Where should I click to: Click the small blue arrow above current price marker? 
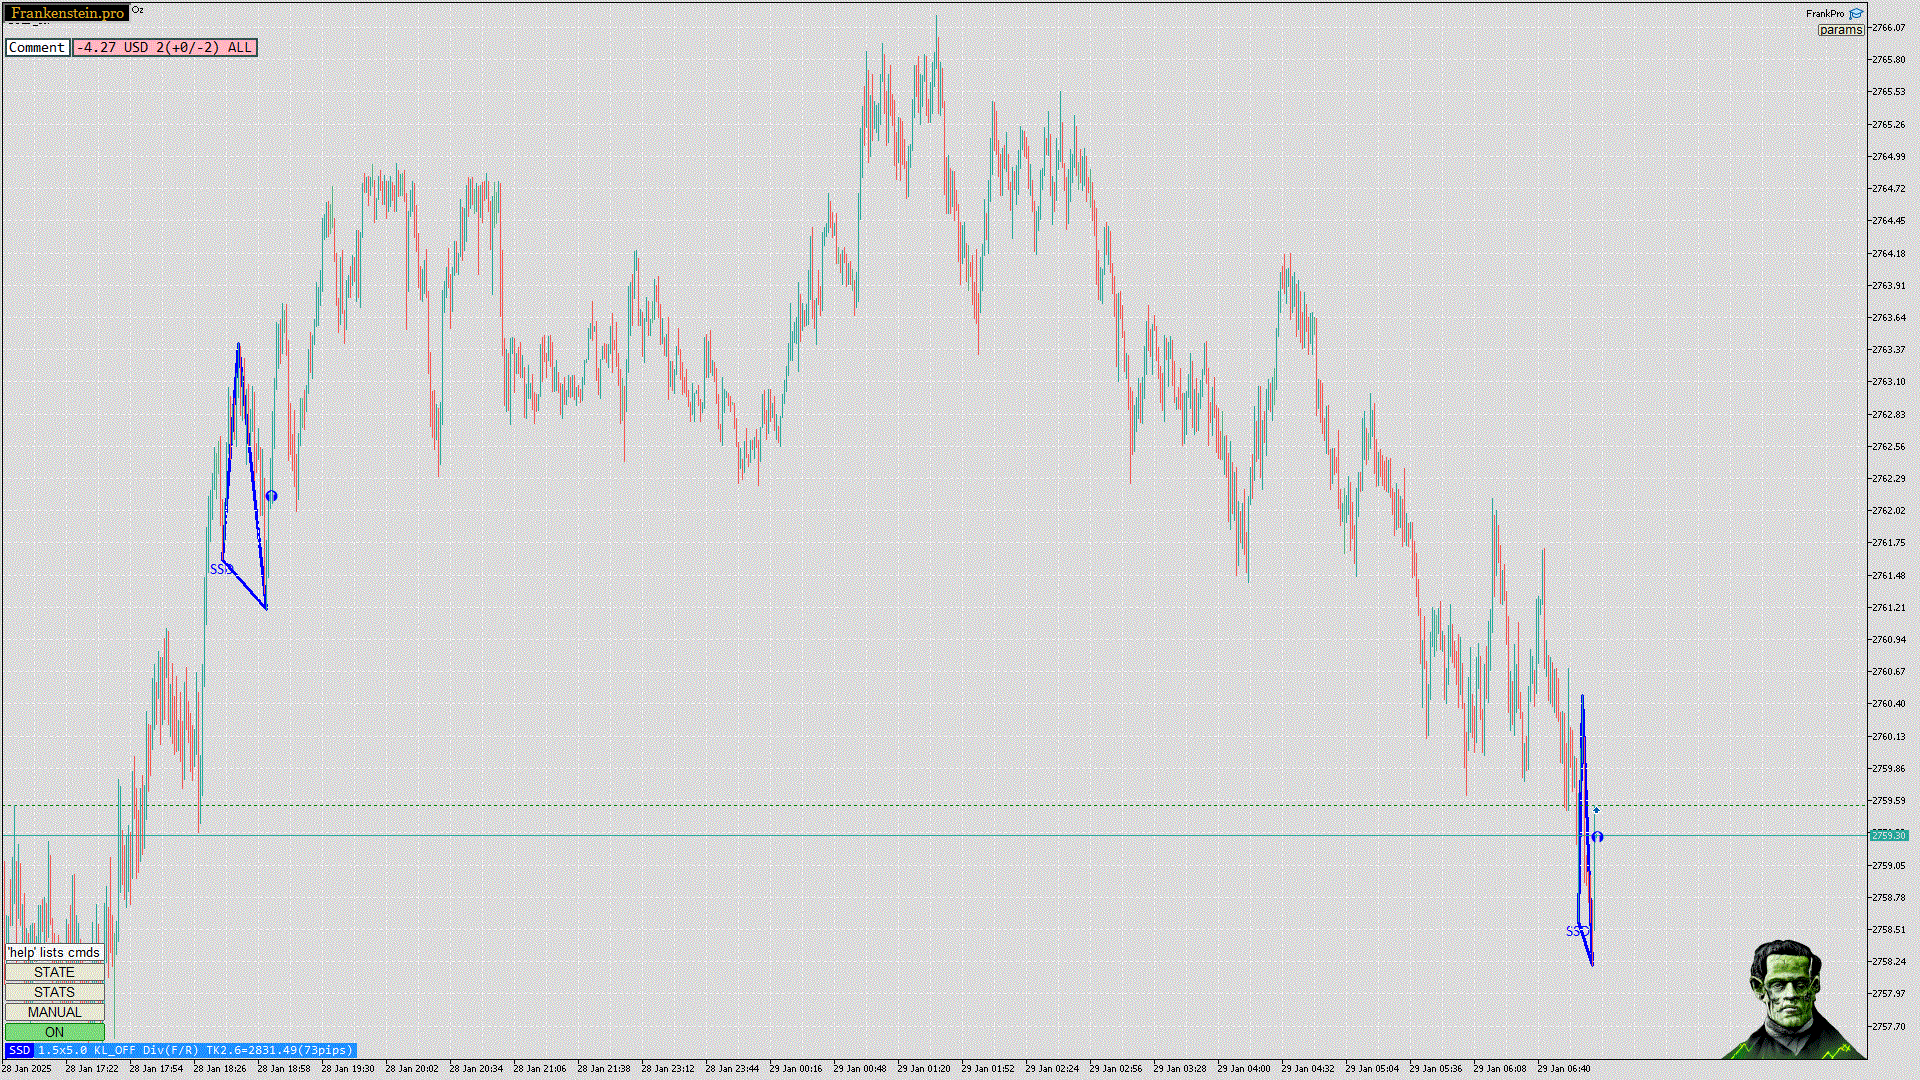click(x=1596, y=810)
